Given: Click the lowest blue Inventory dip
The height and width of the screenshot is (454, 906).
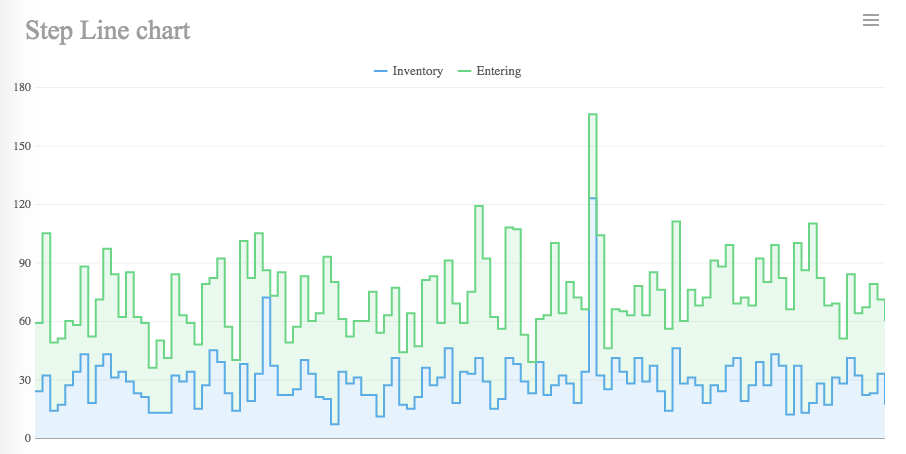Looking at the screenshot, I should tap(335, 424).
